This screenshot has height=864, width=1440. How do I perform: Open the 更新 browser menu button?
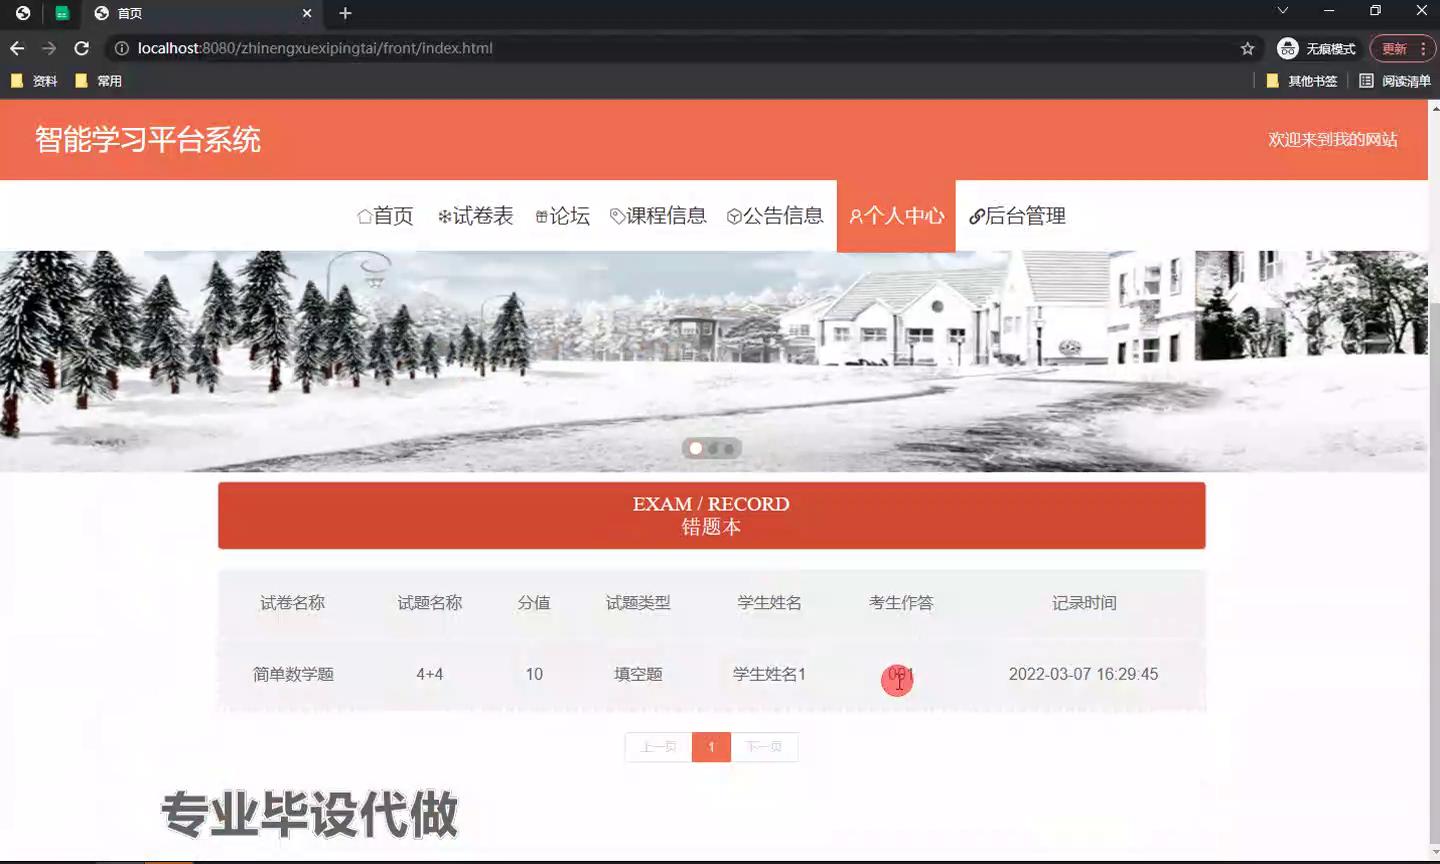click(1402, 48)
